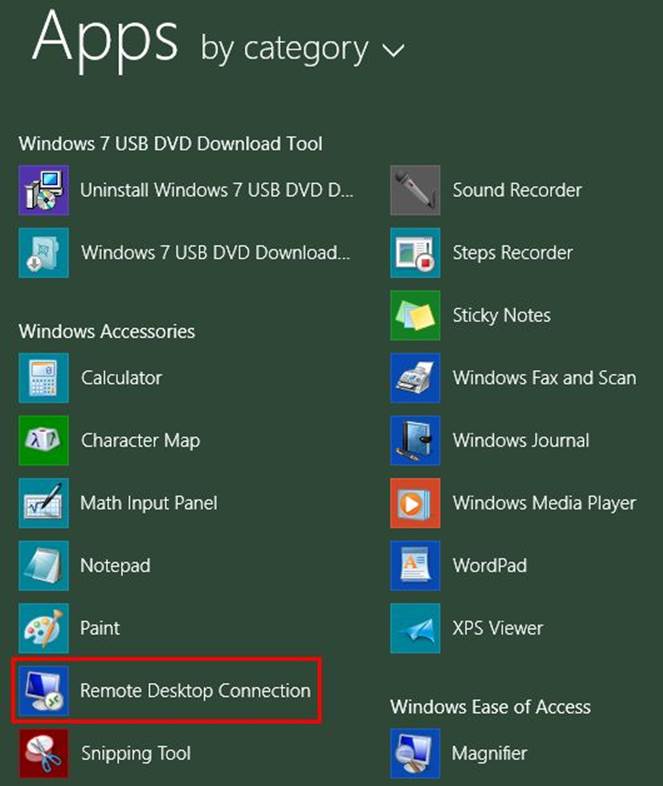
Task: Select the 'Windows Accessories' group heading
Action: coord(107,331)
